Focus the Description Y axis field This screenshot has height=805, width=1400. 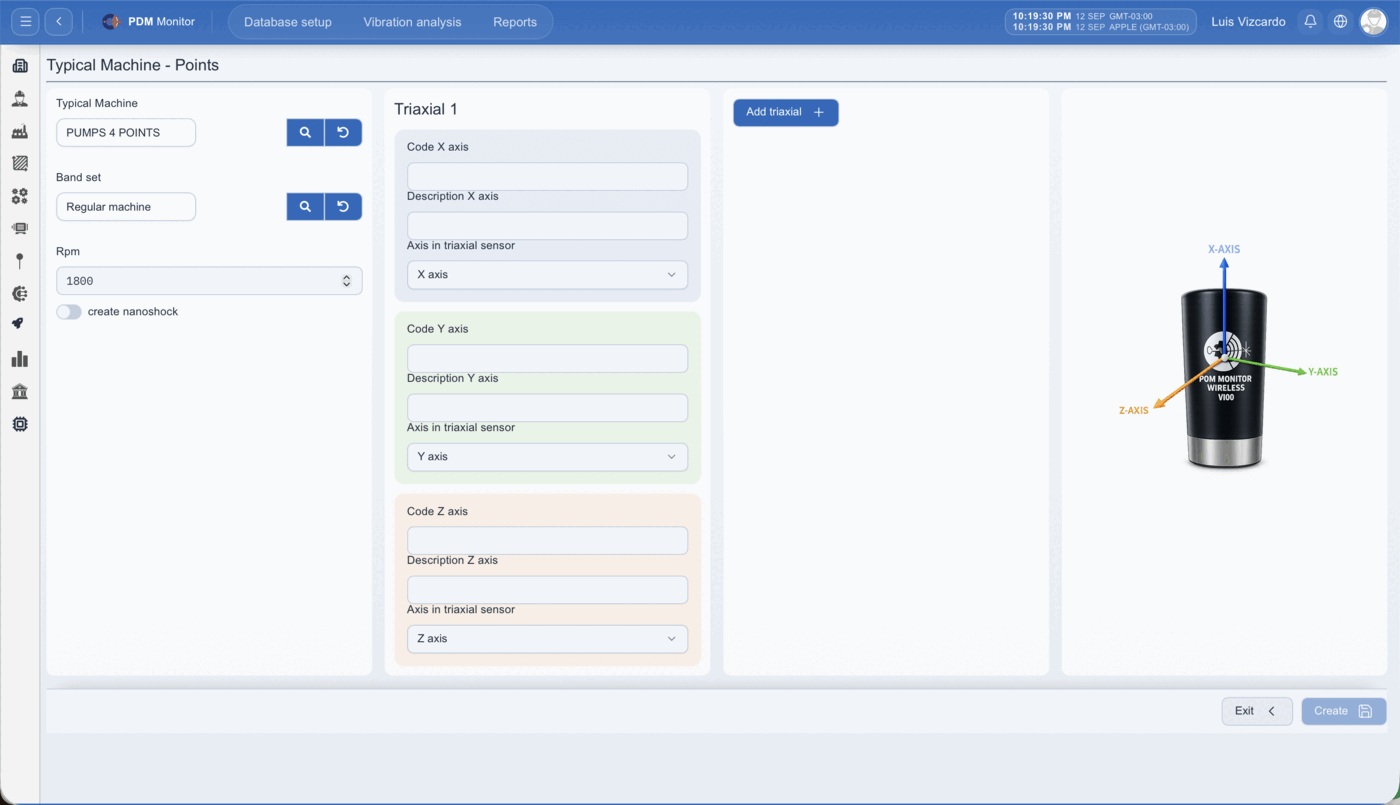coord(547,408)
